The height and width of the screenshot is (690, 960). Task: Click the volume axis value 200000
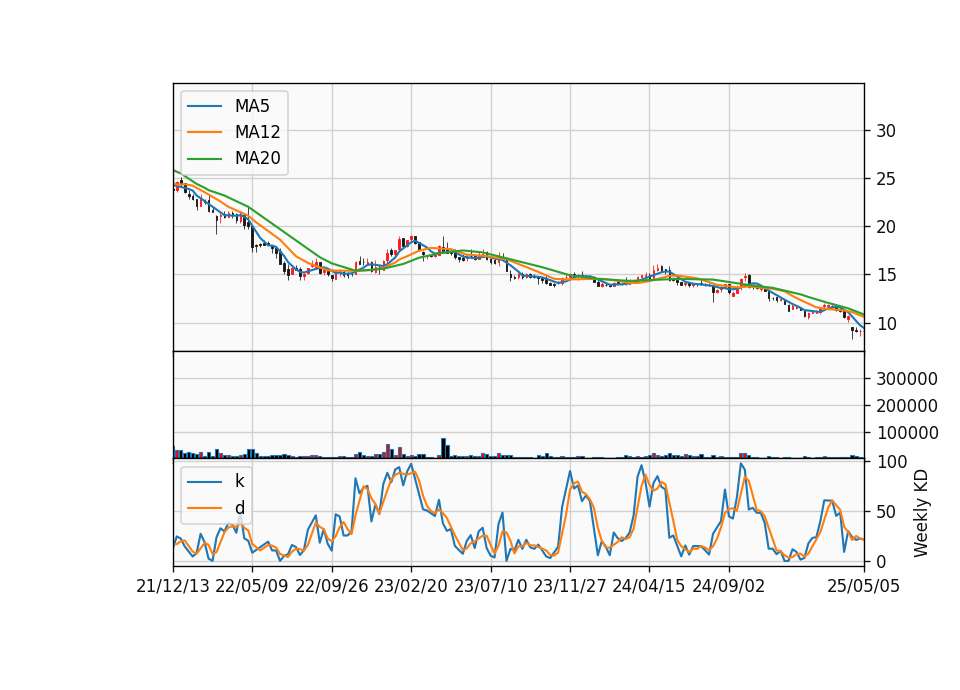coord(907,406)
